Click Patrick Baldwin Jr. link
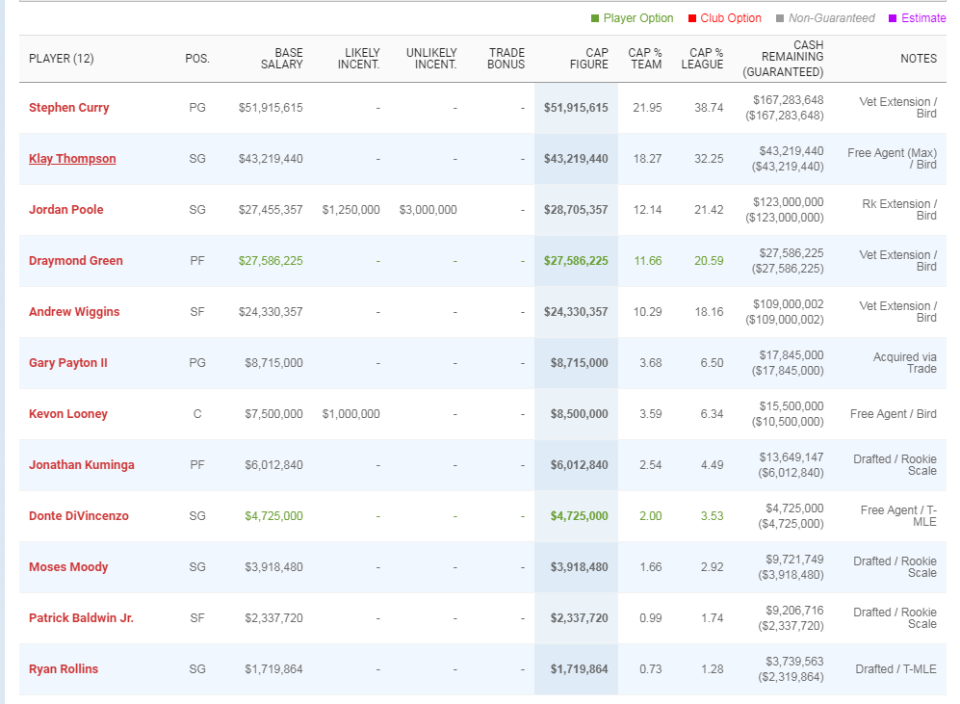This screenshot has width=960, height=704. [81, 618]
